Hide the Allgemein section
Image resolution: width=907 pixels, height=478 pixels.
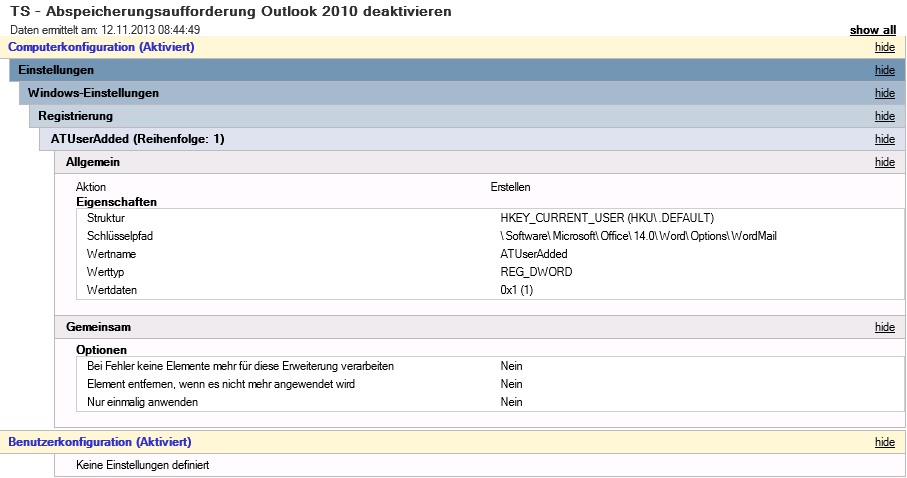pos(884,163)
